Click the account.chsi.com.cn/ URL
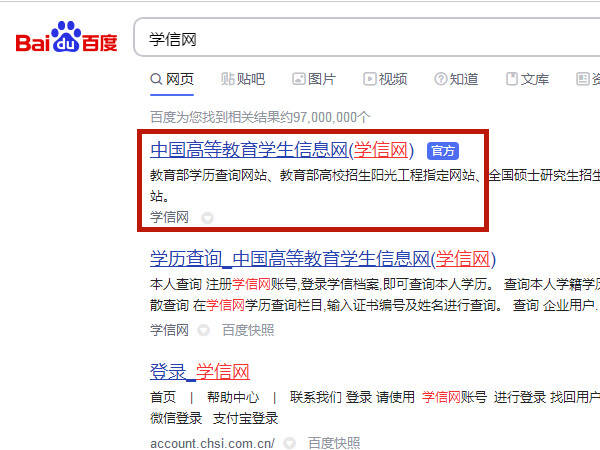600x450 pixels. tap(212, 443)
